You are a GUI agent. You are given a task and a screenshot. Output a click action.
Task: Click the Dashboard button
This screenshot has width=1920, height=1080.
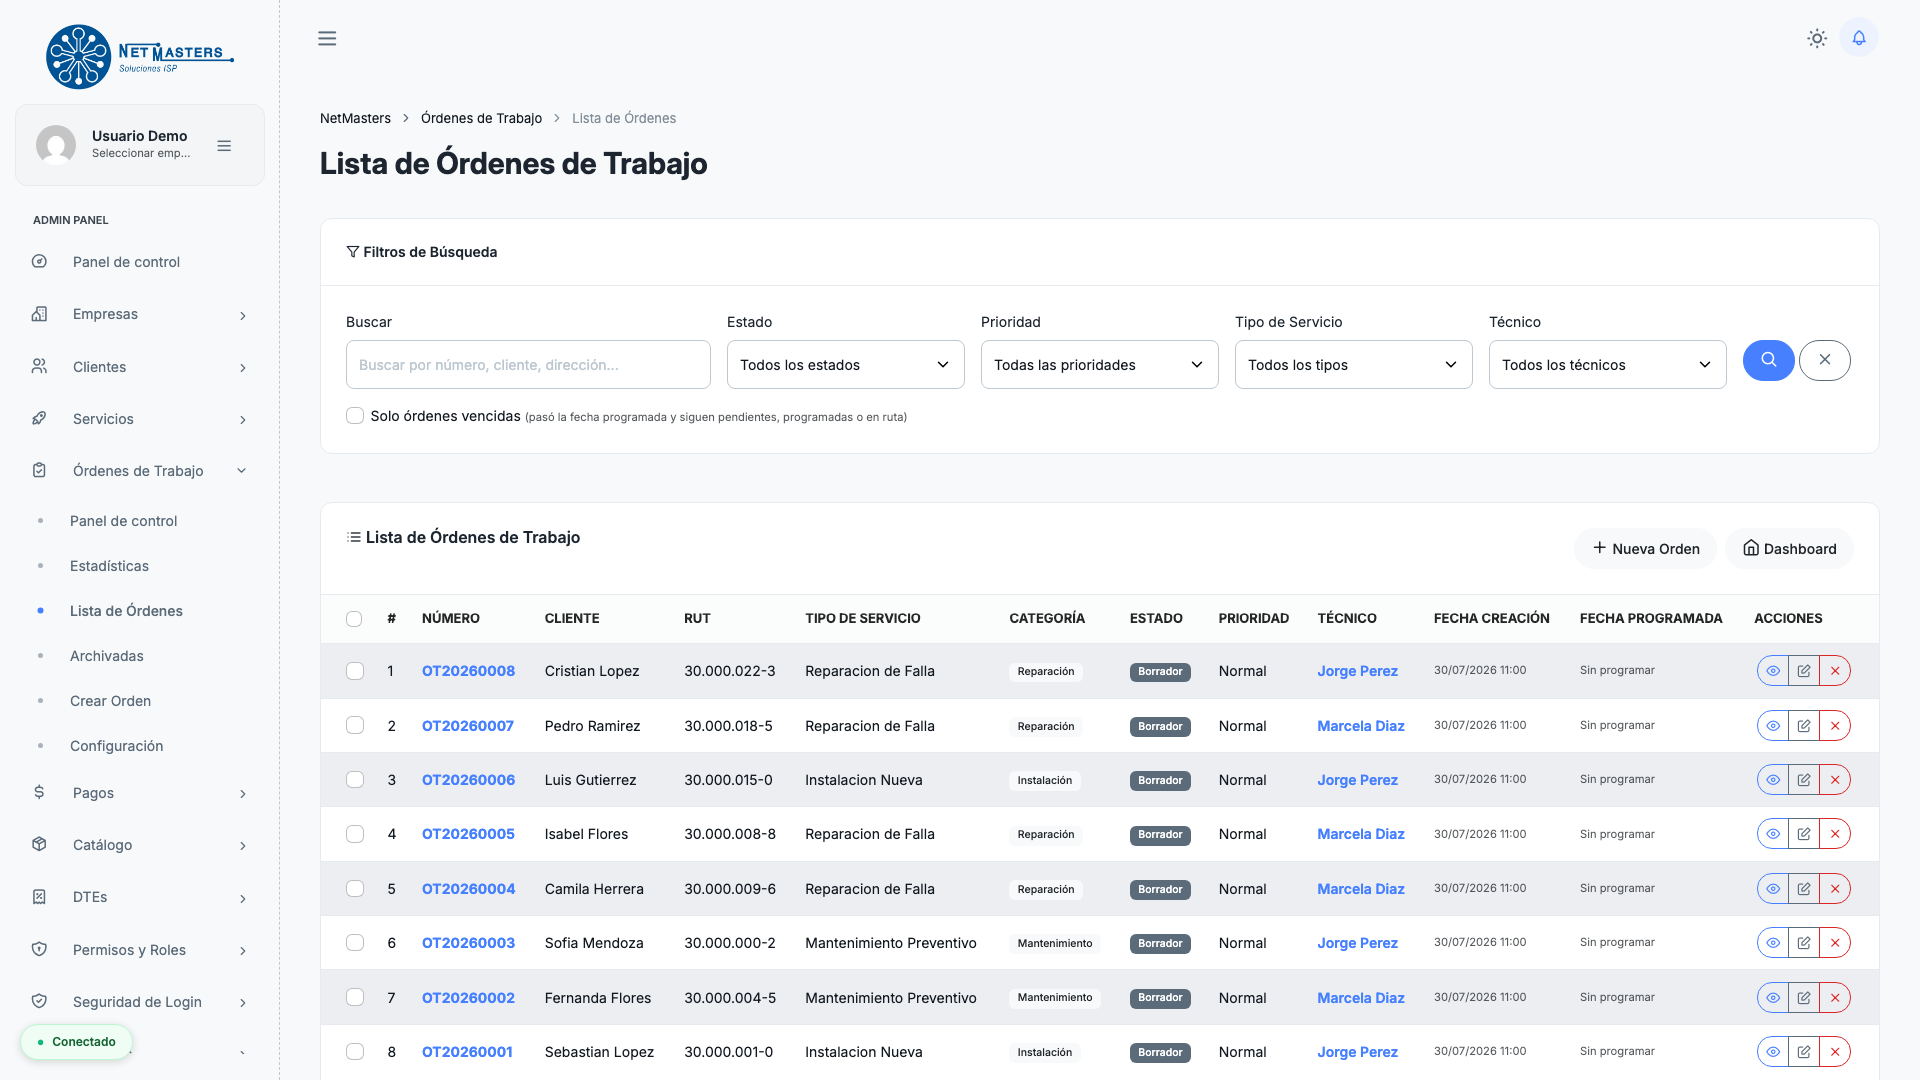[x=1789, y=549]
